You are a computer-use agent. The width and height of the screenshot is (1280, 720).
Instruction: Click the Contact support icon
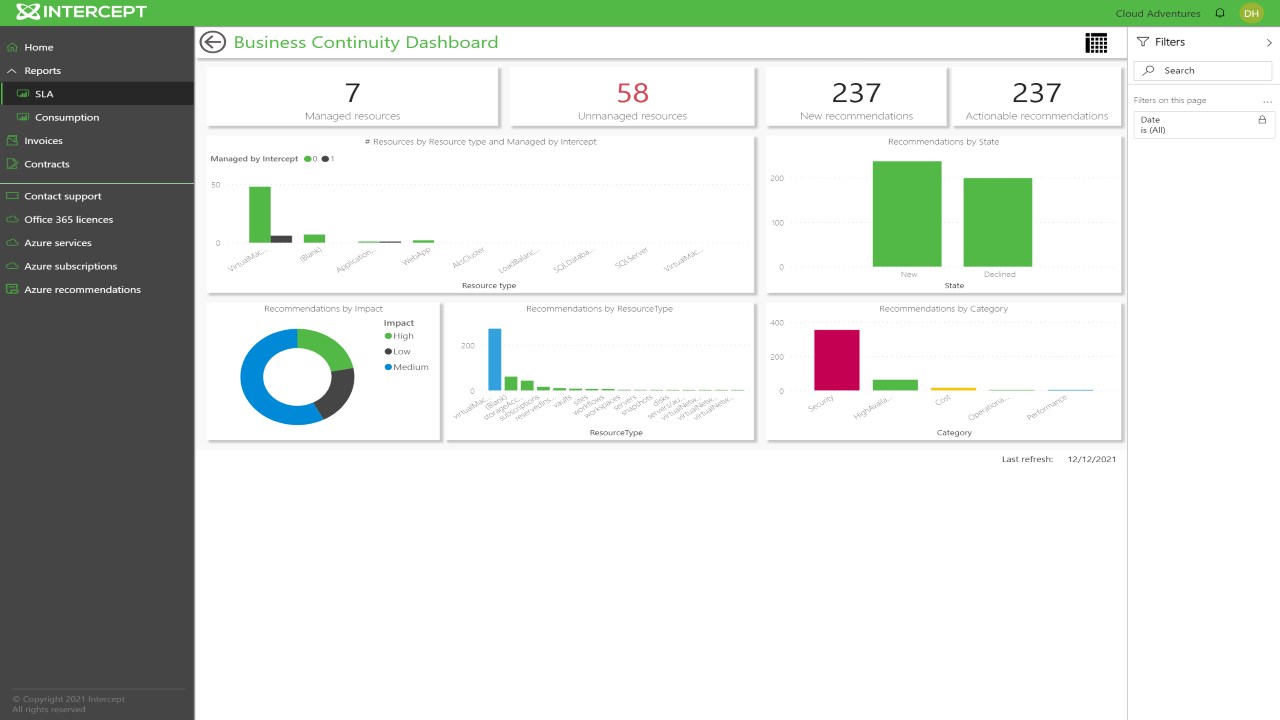[x=12, y=196]
